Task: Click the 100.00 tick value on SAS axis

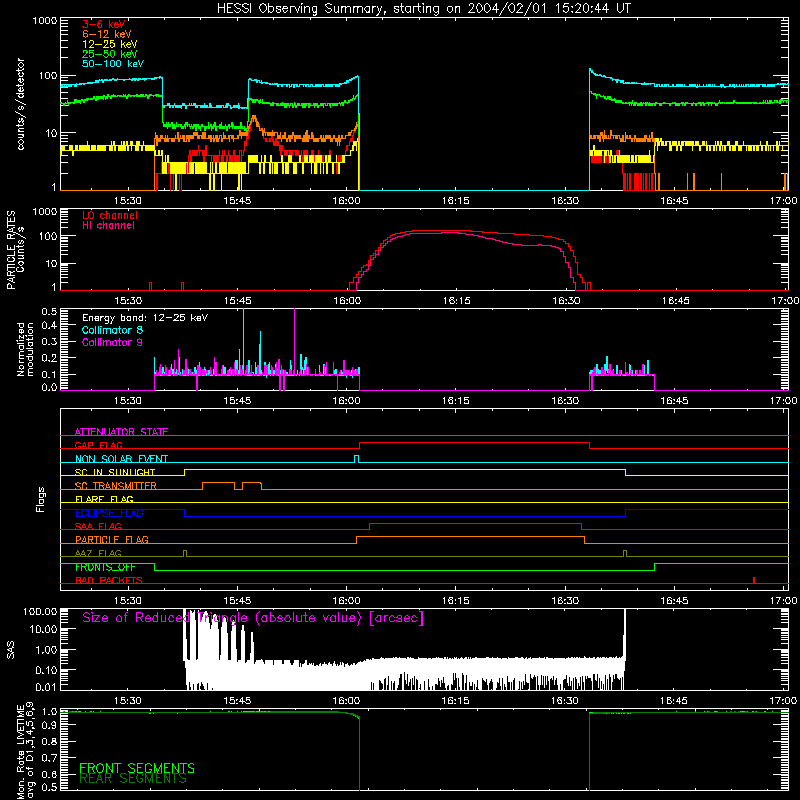Action: 40,611
